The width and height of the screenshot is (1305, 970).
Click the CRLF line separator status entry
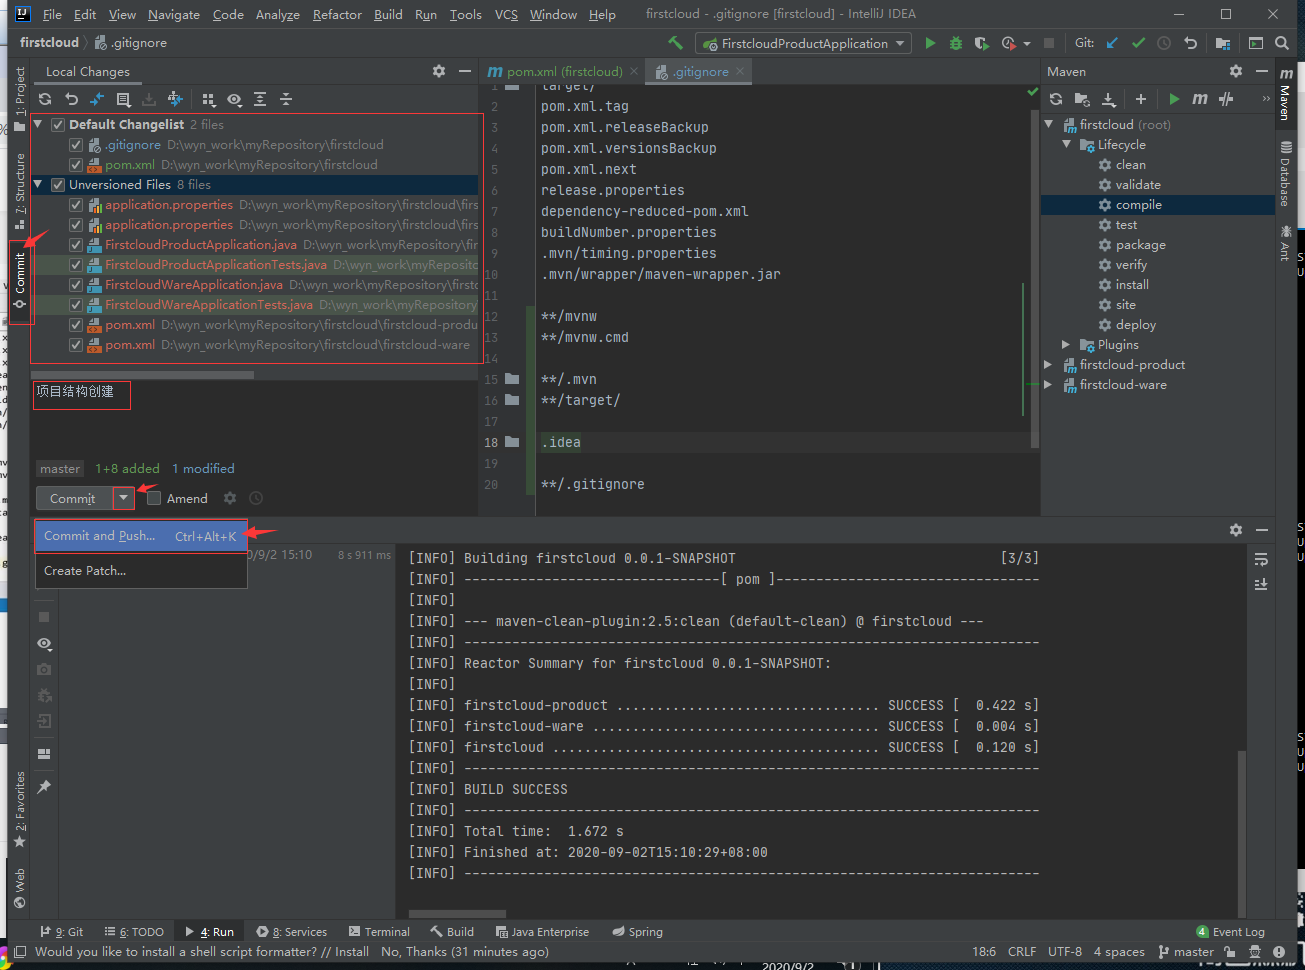click(1022, 952)
